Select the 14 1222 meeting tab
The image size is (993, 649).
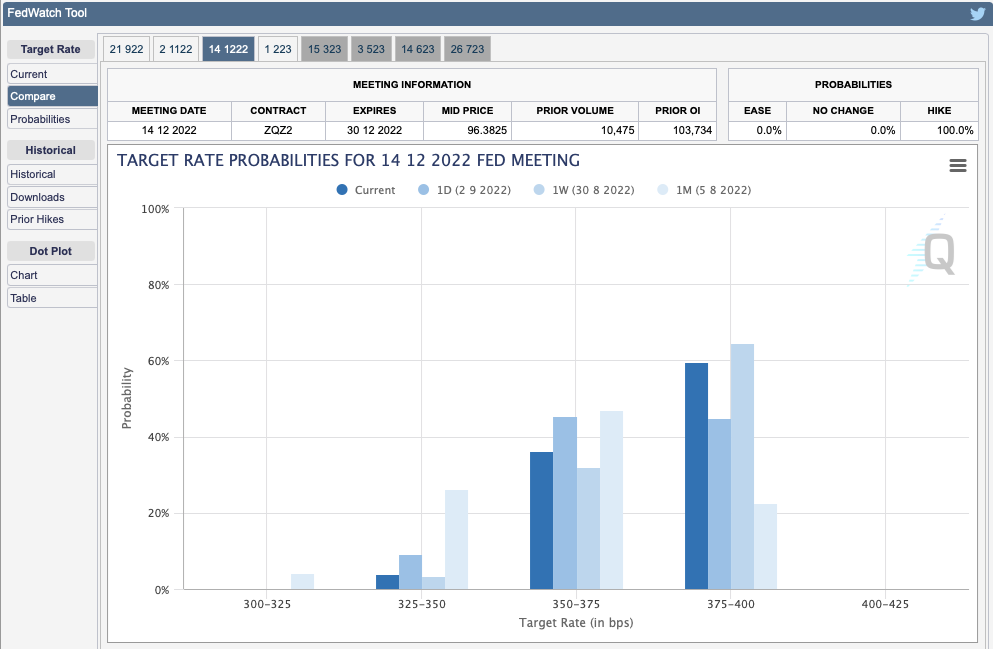tap(228, 49)
